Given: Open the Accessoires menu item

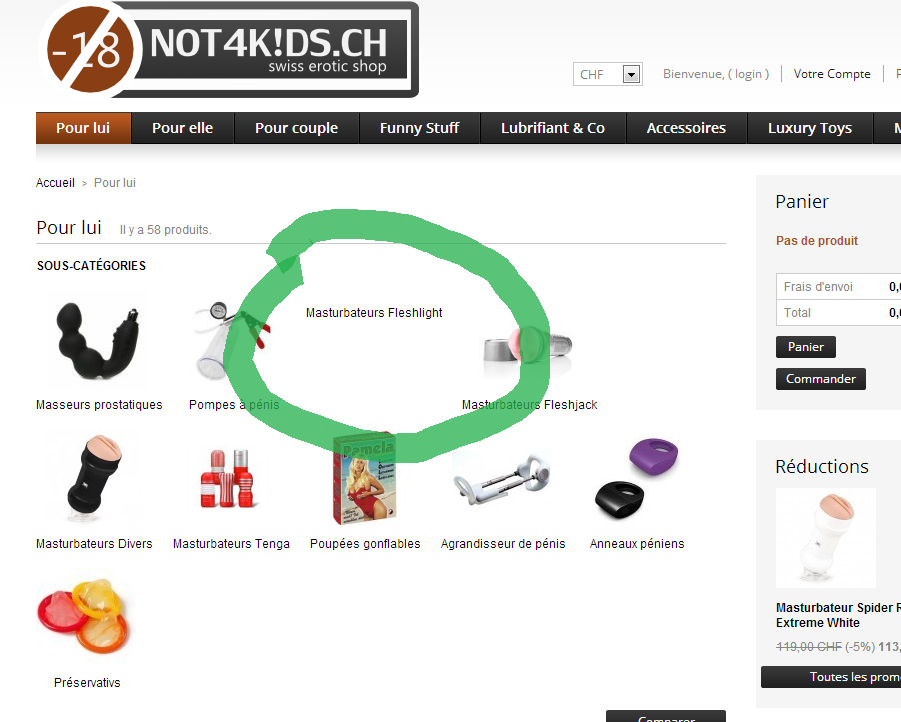Looking at the screenshot, I should pyautogui.click(x=686, y=128).
